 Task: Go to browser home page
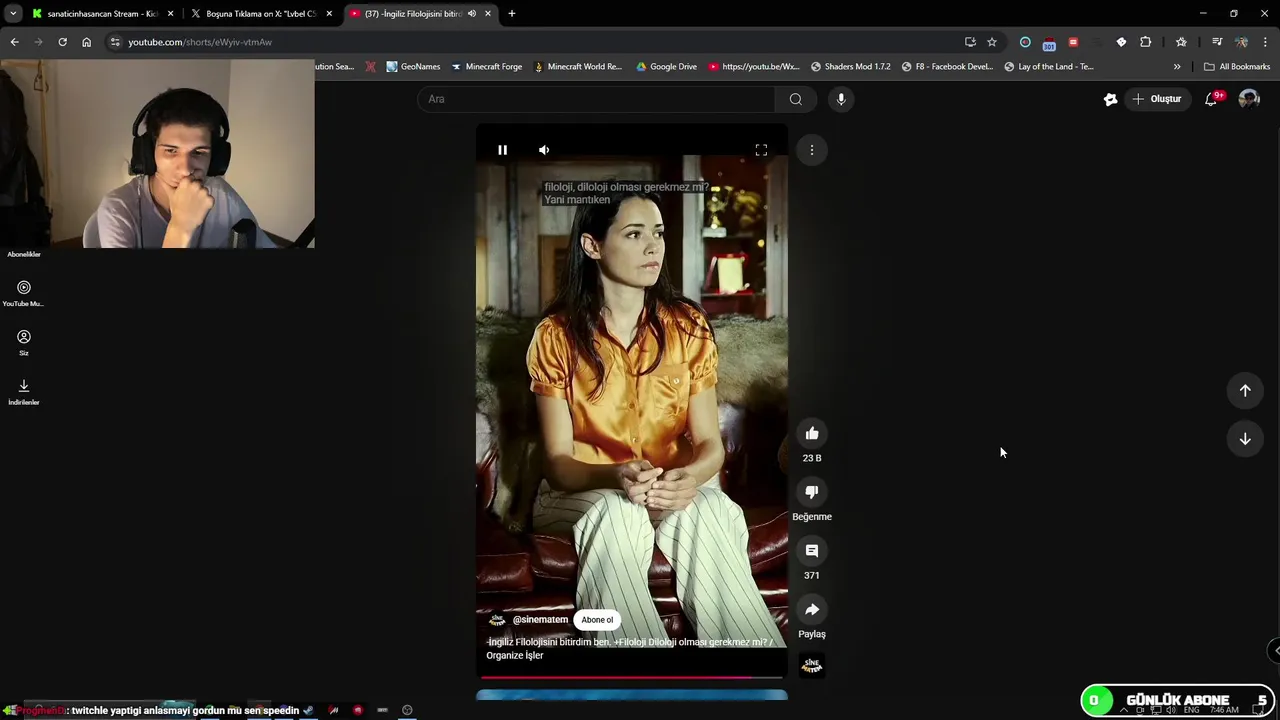coord(87,42)
